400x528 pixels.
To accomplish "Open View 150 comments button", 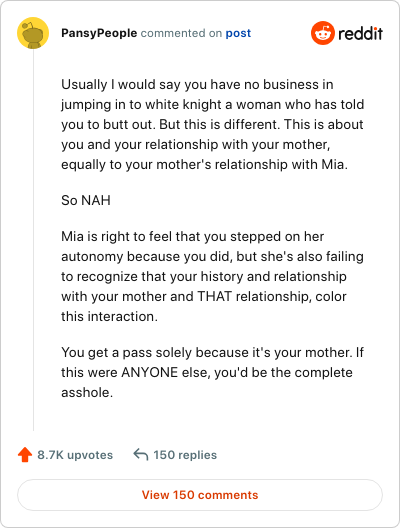I will [x=200, y=495].
